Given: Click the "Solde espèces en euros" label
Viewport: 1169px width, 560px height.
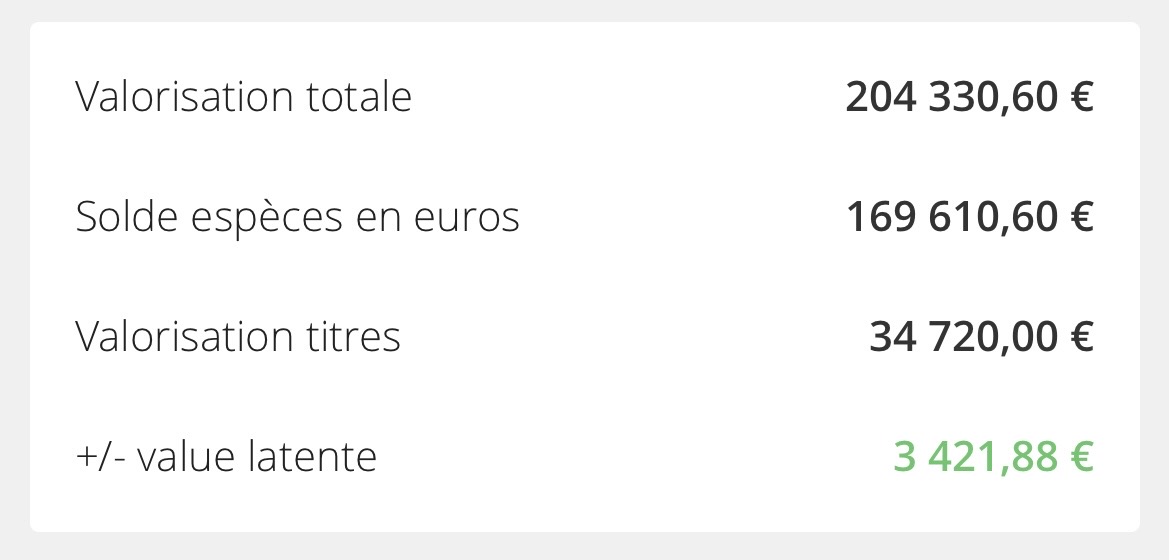Looking at the screenshot, I should click(x=297, y=218).
